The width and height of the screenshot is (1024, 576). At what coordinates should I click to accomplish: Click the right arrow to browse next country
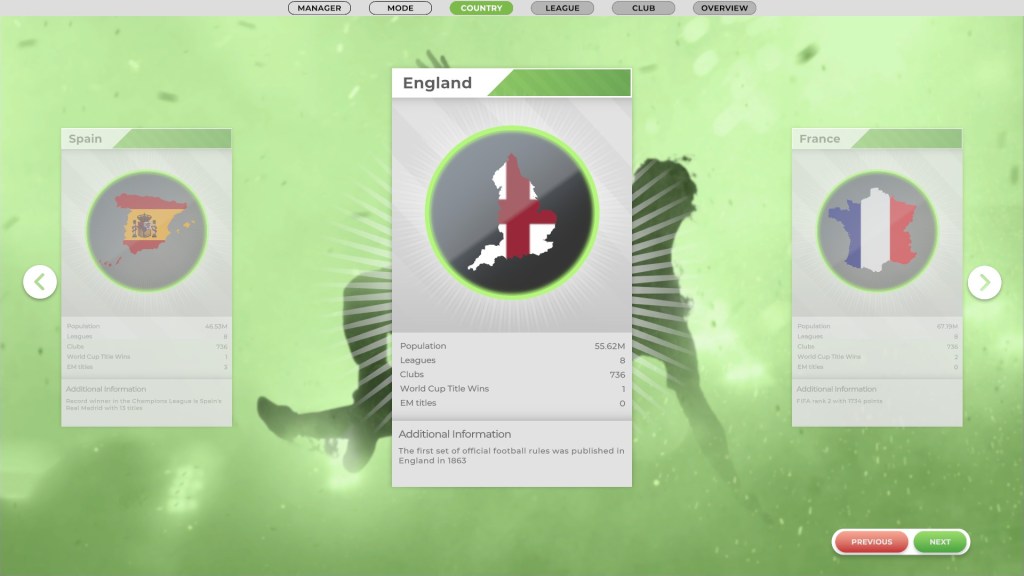pyautogui.click(x=984, y=282)
